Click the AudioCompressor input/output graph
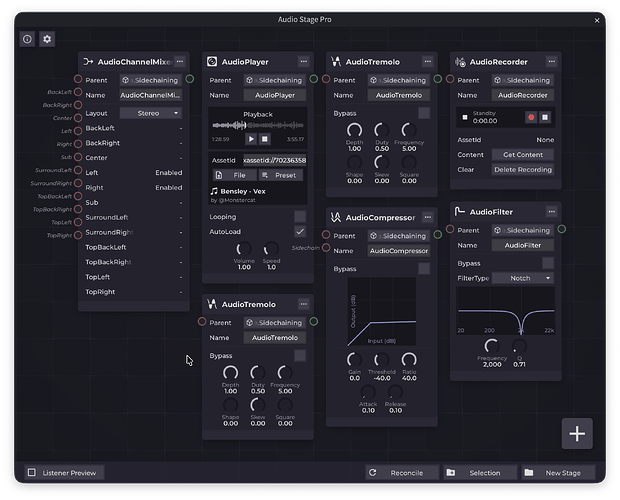620x500 pixels. point(382,311)
